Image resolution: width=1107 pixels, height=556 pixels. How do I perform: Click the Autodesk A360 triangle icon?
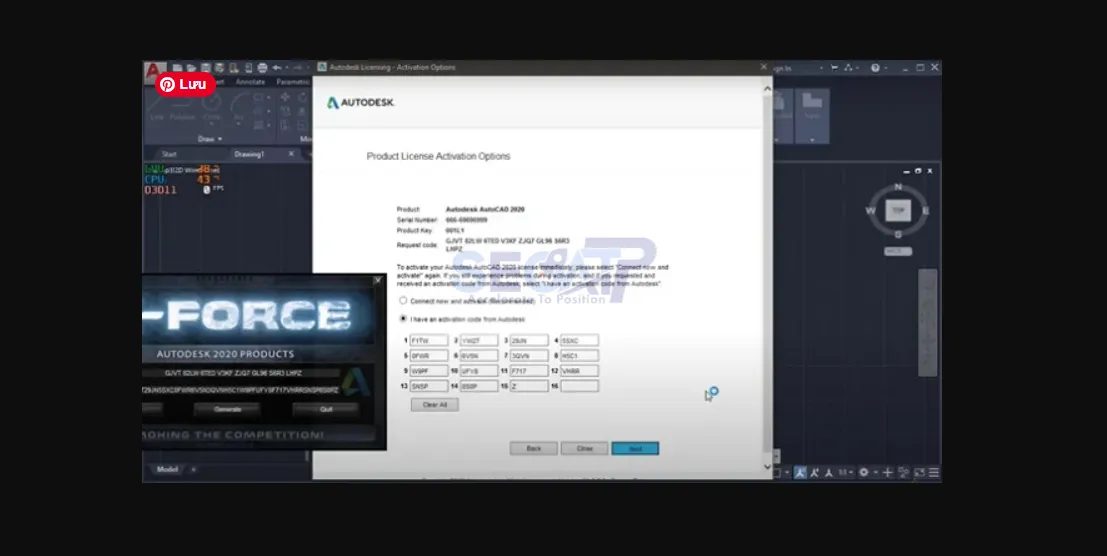coord(848,68)
